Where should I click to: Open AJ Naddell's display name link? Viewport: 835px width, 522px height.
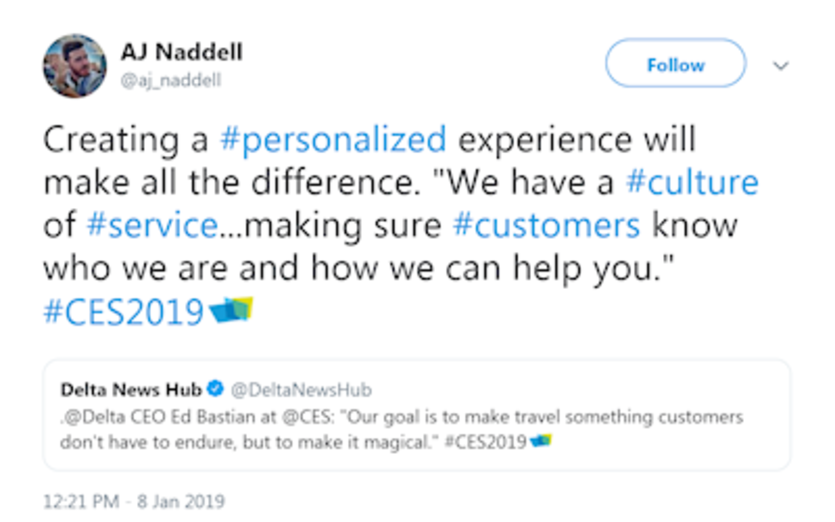click(x=182, y=52)
